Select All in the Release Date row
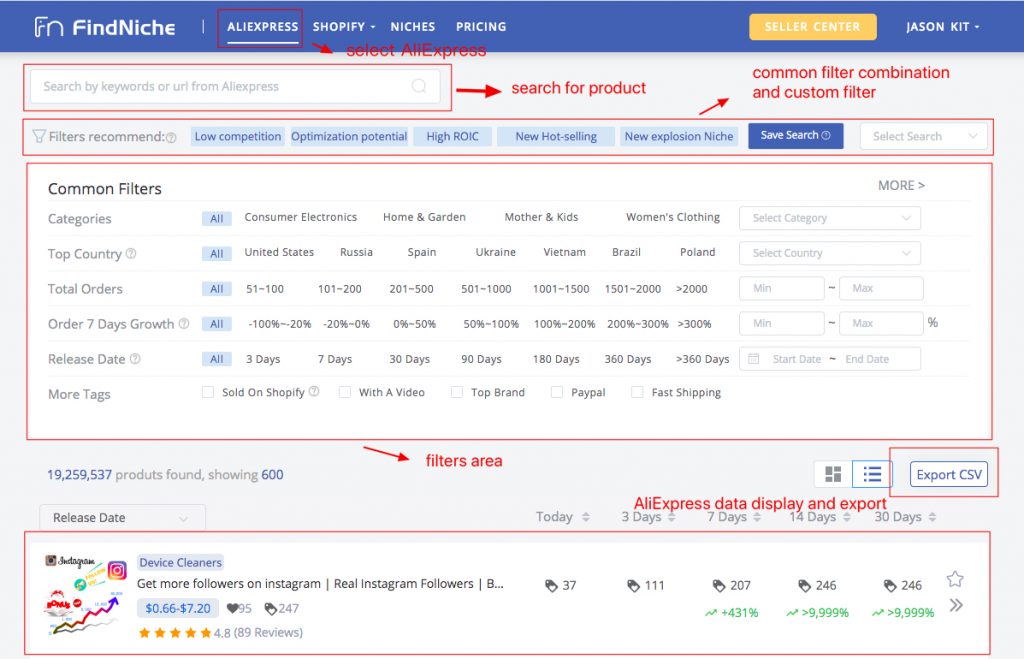The width and height of the screenshot is (1024, 659). coord(217,359)
